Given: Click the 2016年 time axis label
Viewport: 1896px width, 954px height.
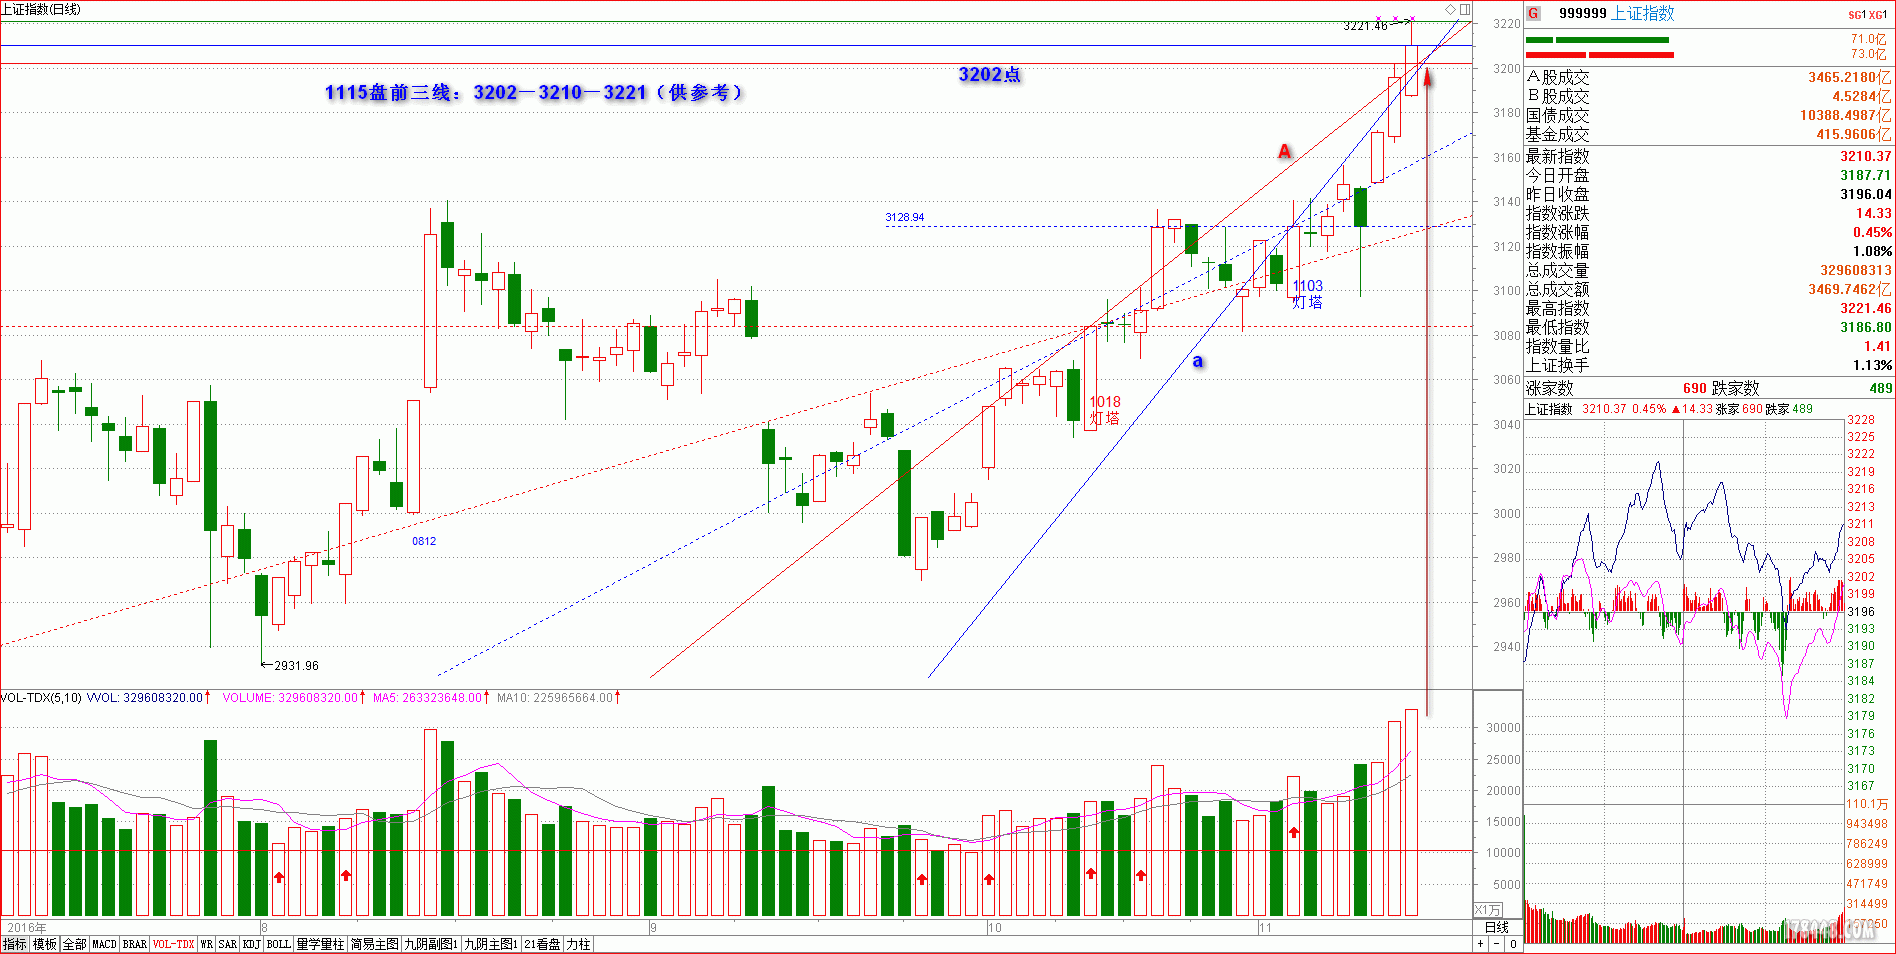Looking at the screenshot, I should [x=28, y=928].
